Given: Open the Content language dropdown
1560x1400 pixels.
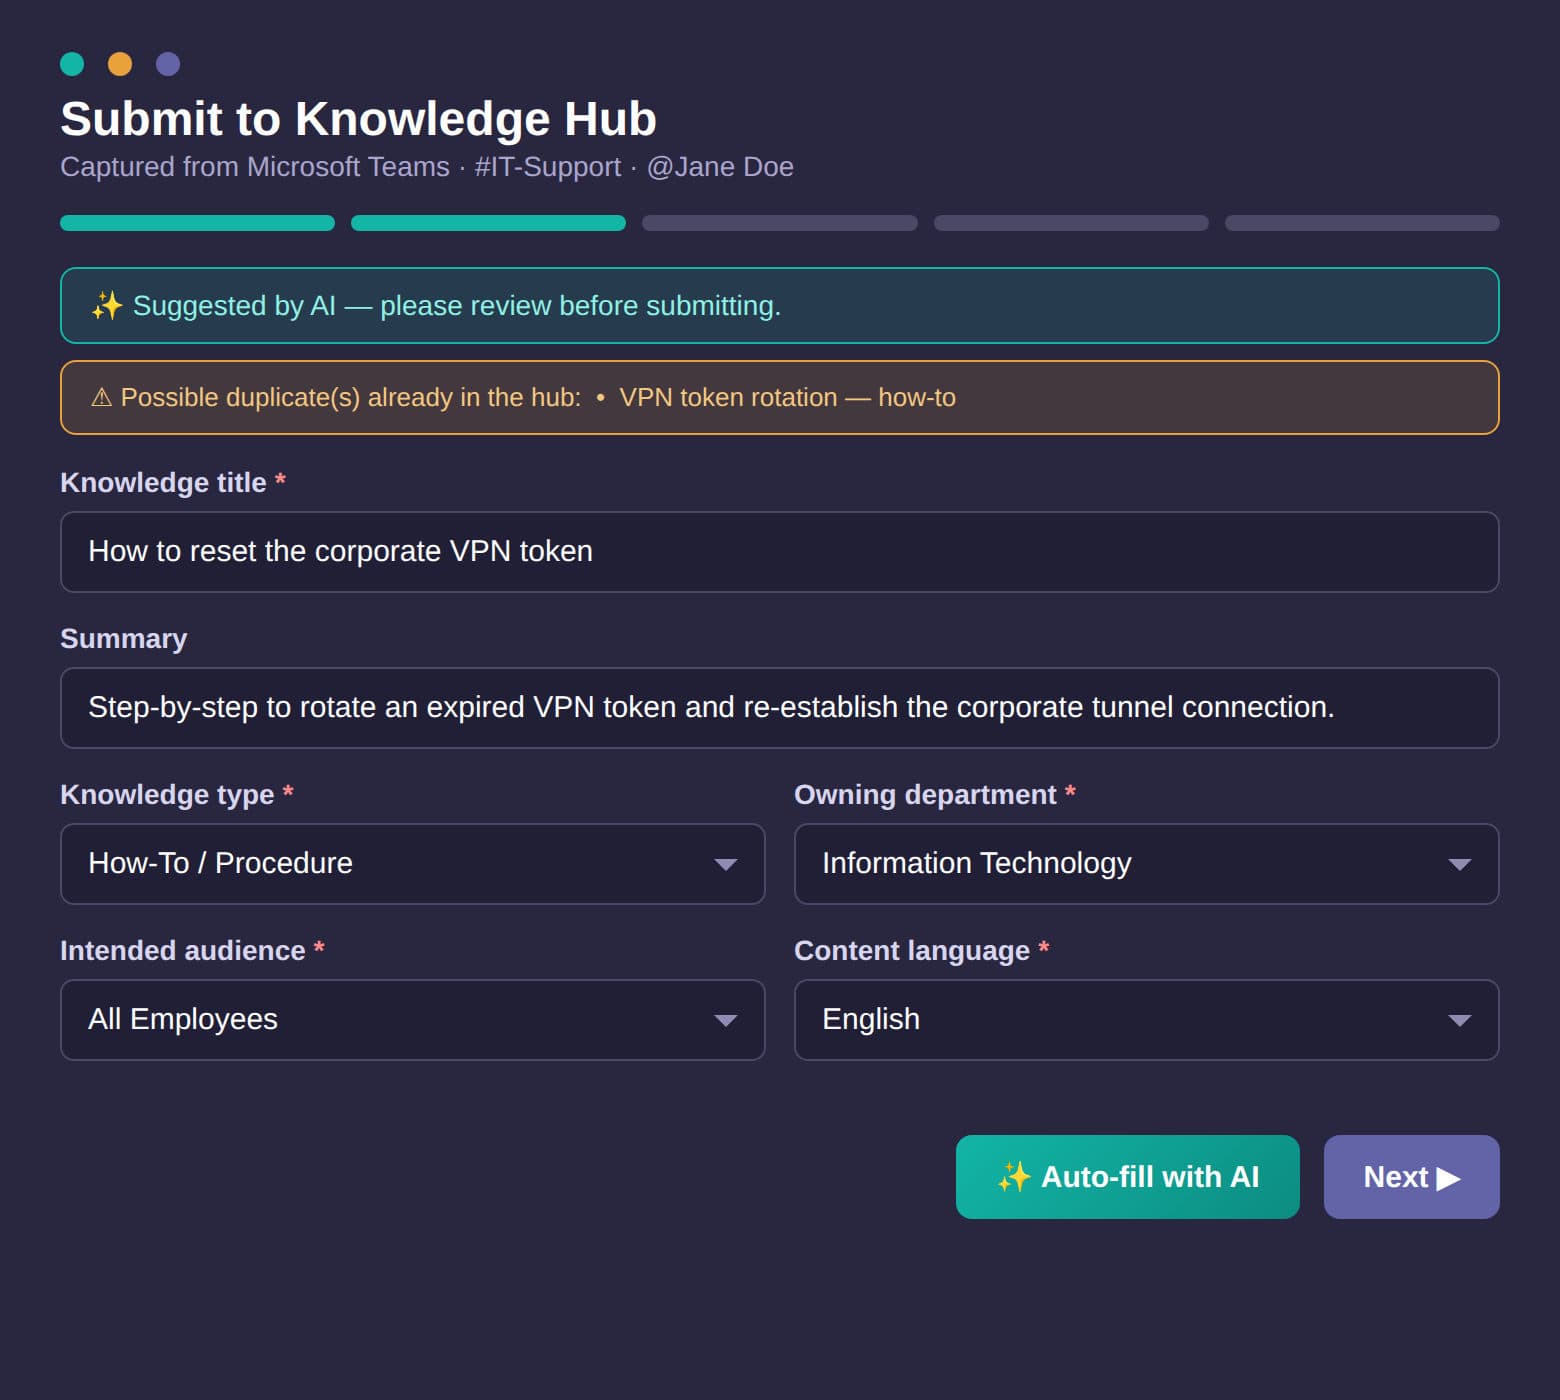Looking at the screenshot, I should pos(1147,1020).
